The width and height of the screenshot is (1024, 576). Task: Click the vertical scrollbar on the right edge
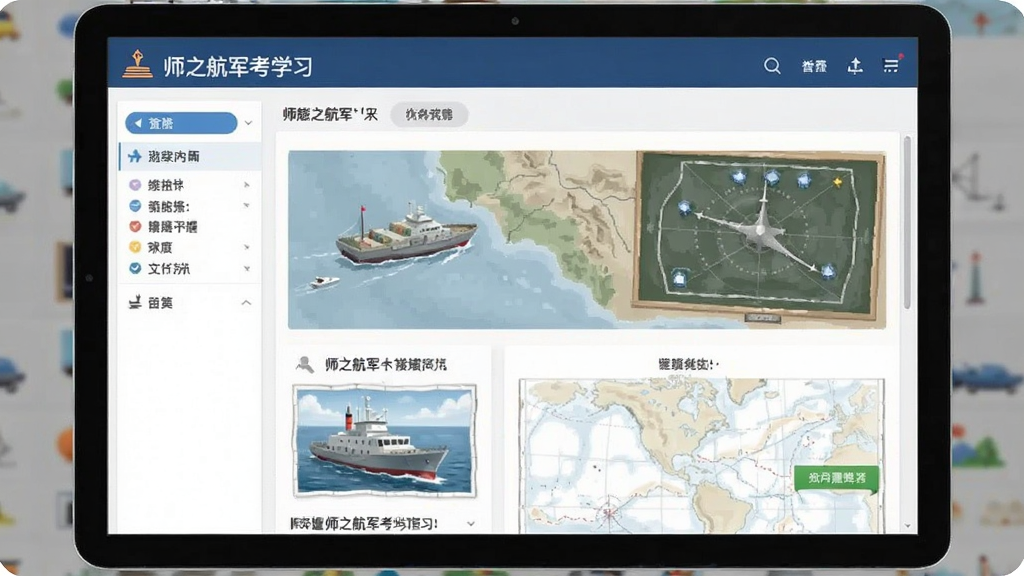tap(907, 222)
